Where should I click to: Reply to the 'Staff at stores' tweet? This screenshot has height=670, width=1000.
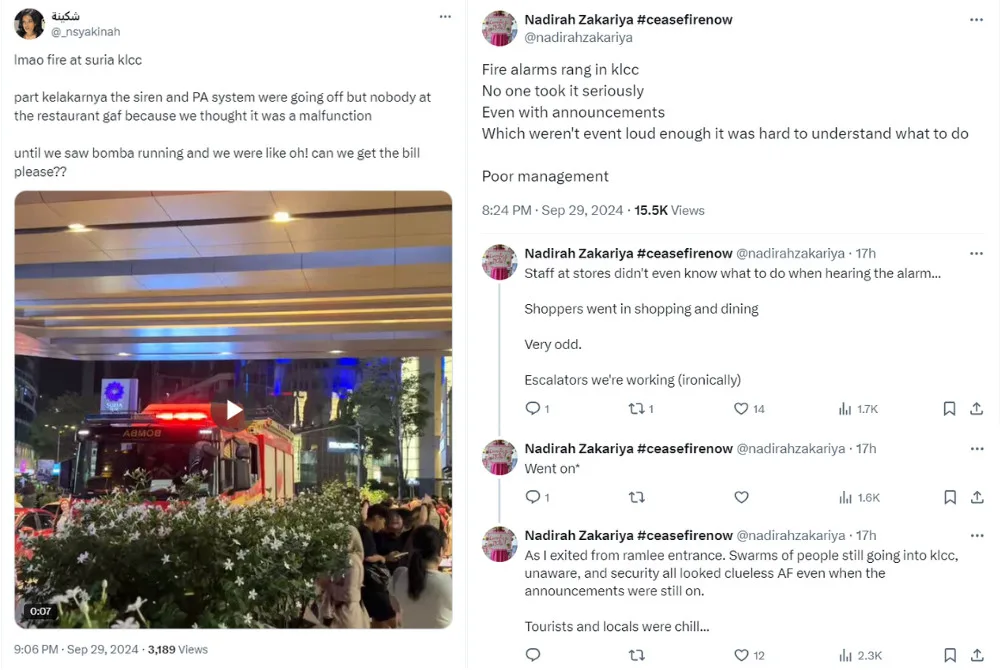(x=533, y=408)
